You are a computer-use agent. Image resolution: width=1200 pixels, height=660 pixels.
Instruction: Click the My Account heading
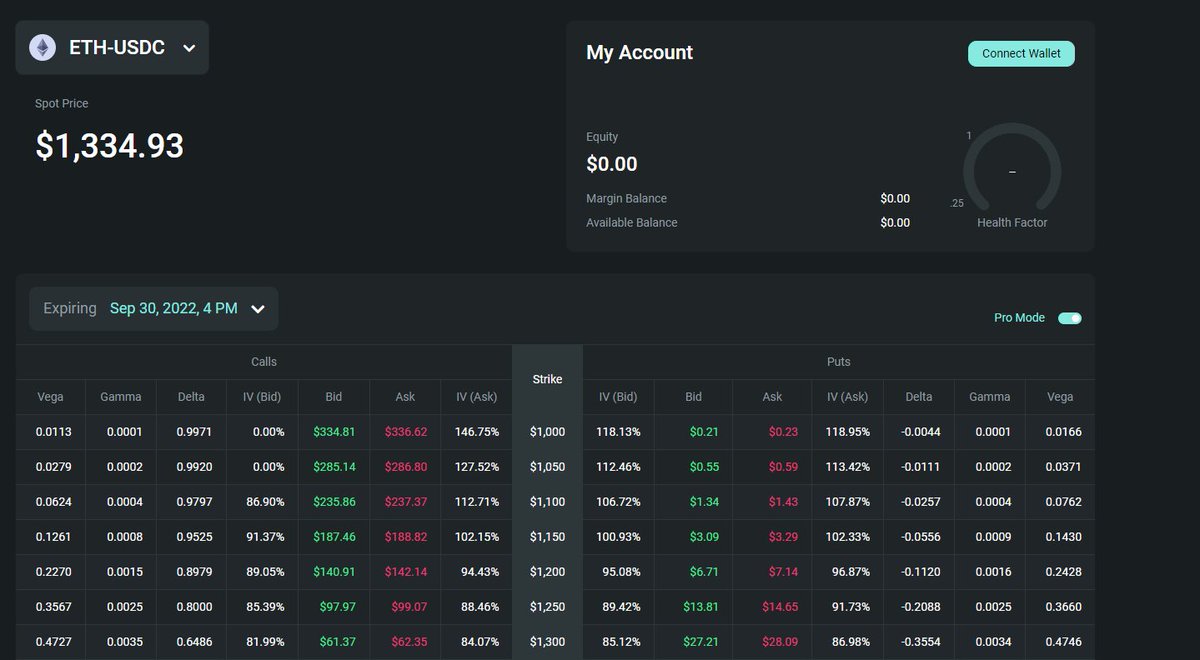[640, 53]
